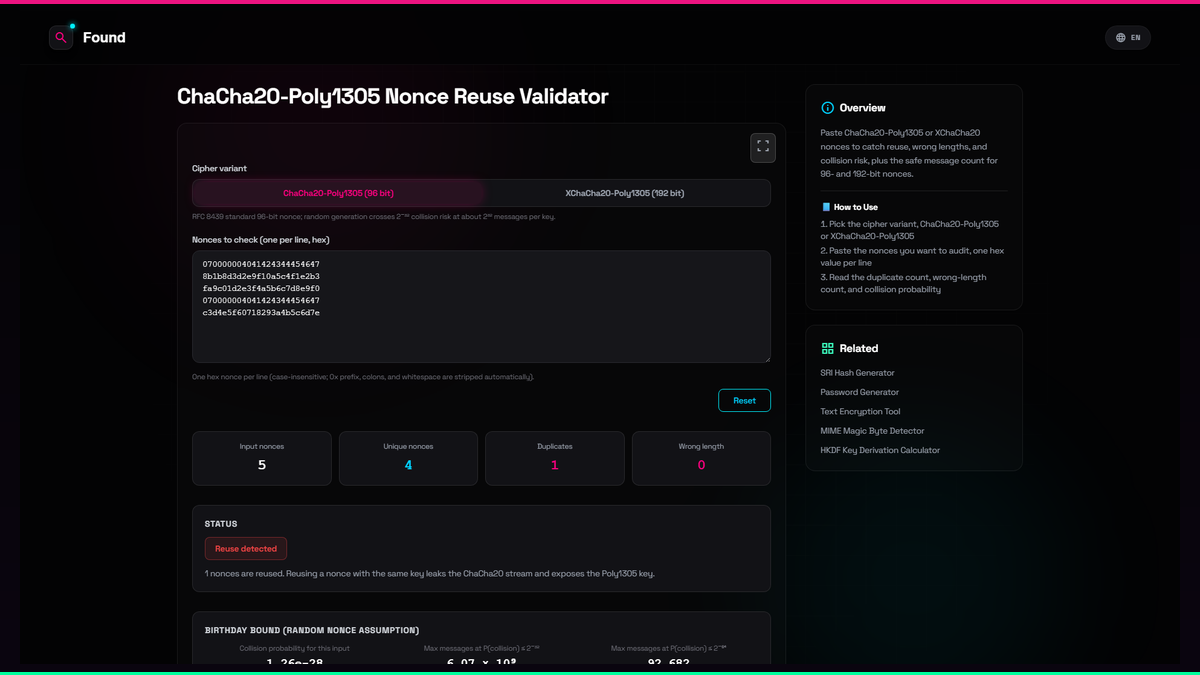Select ChaCha20-Poly1305 (96 bit) variant

[x=338, y=193]
